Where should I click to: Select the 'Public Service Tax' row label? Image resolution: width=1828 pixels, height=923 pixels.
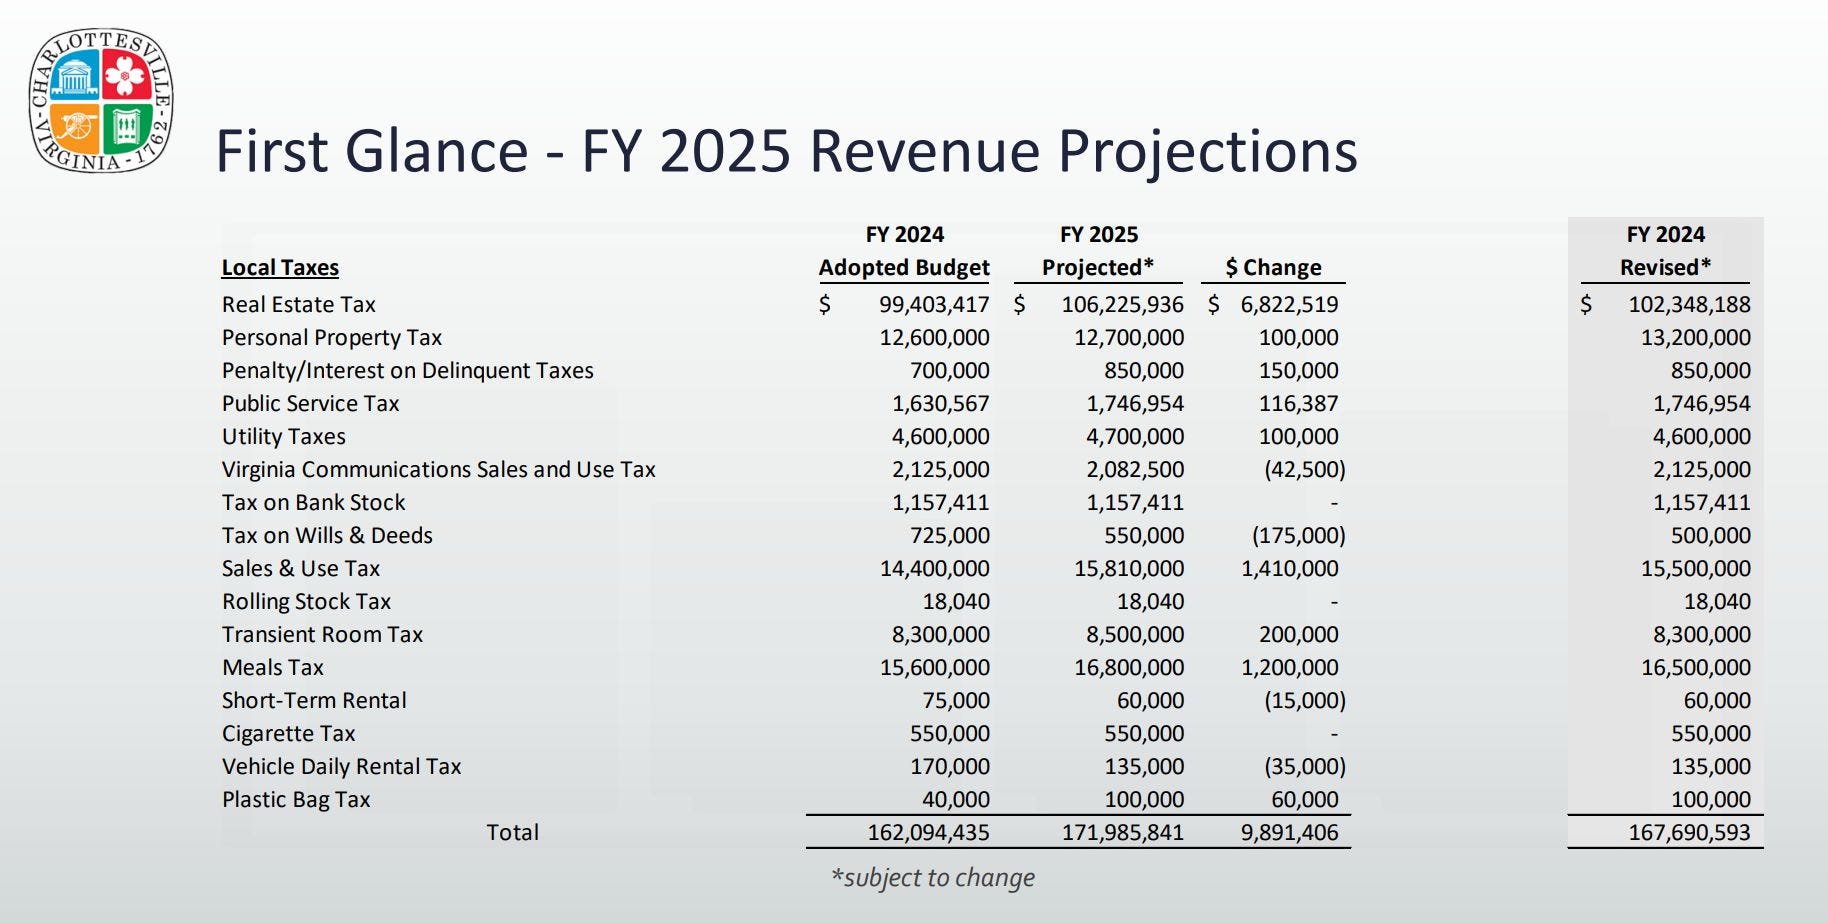pos(311,403)
